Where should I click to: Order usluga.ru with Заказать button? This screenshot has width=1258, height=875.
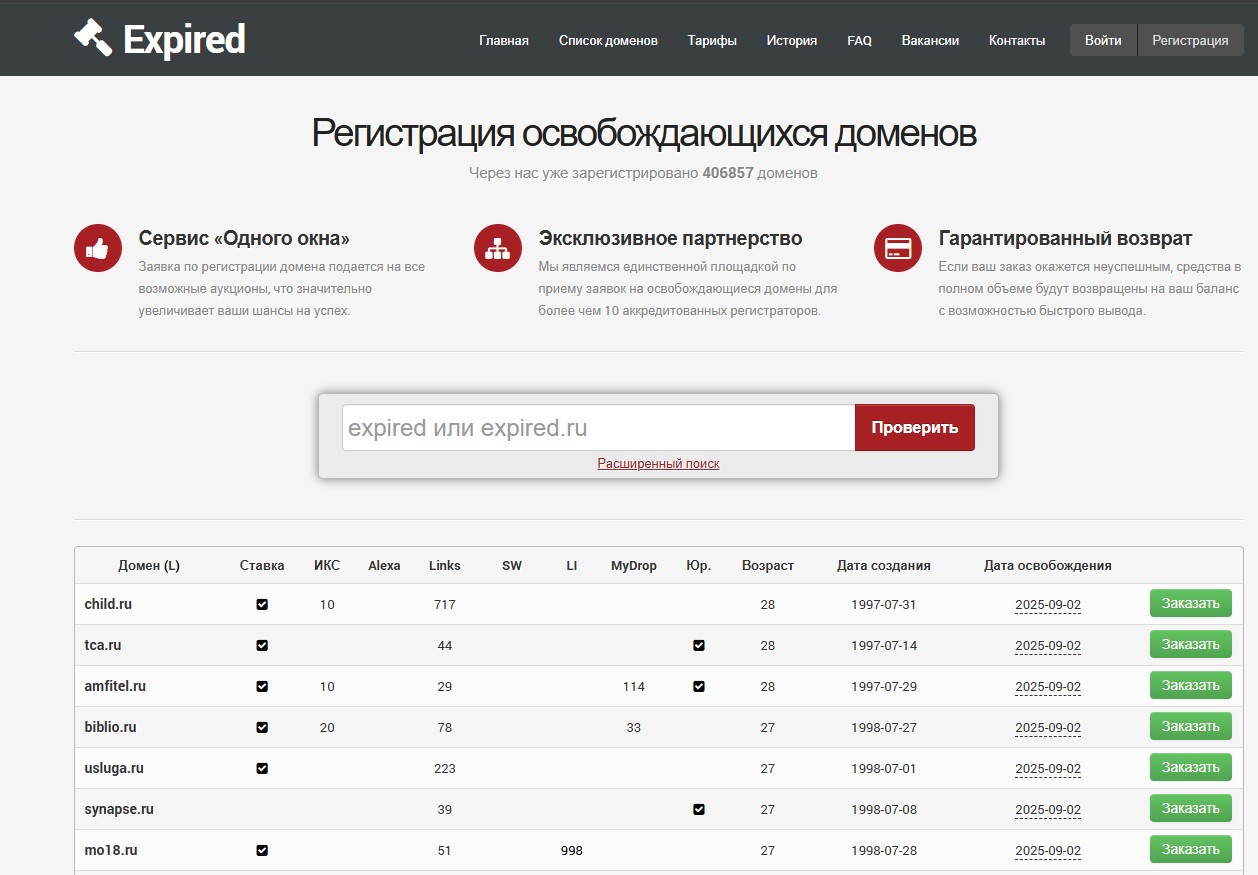(1190, 768)
